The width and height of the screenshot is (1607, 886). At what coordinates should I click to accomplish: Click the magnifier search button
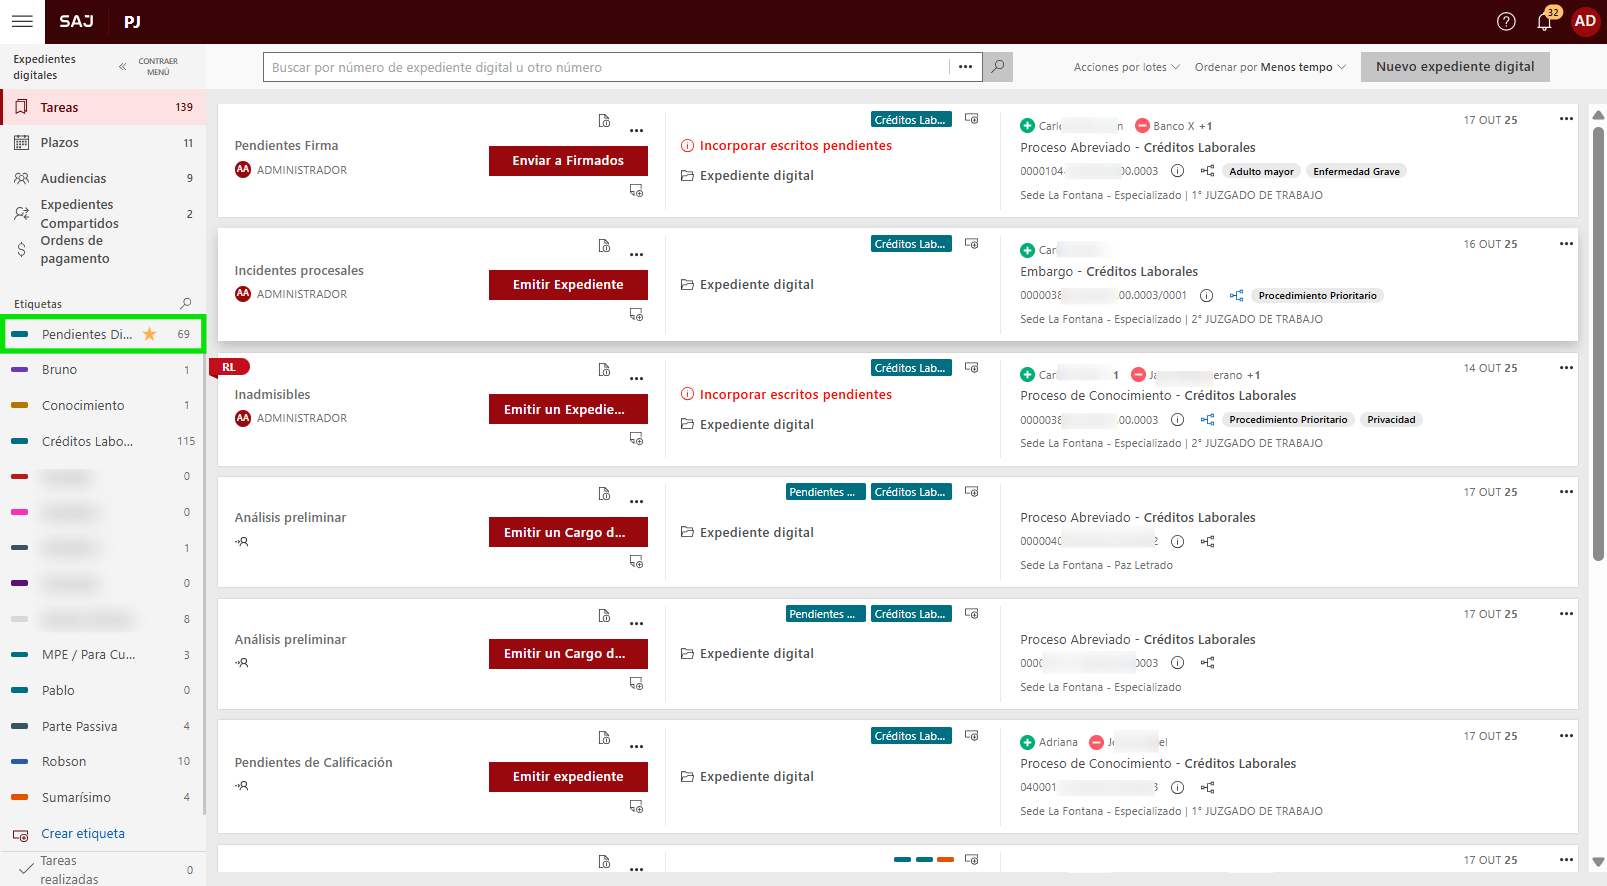coord(997,67)
